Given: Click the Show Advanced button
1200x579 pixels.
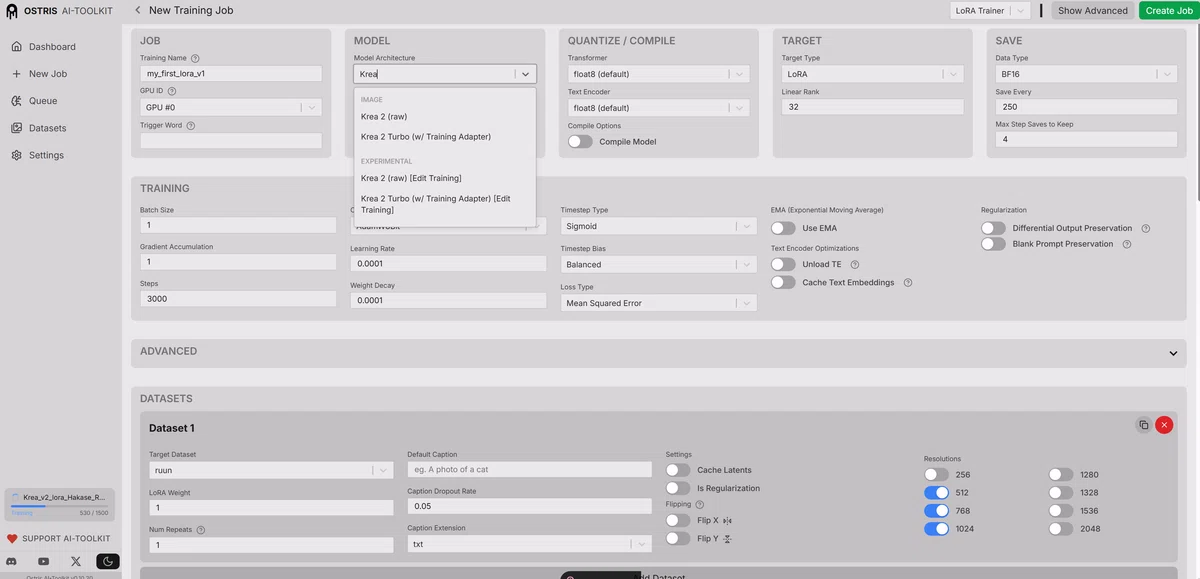Looking at the screenshot, I should [1093, 10].
